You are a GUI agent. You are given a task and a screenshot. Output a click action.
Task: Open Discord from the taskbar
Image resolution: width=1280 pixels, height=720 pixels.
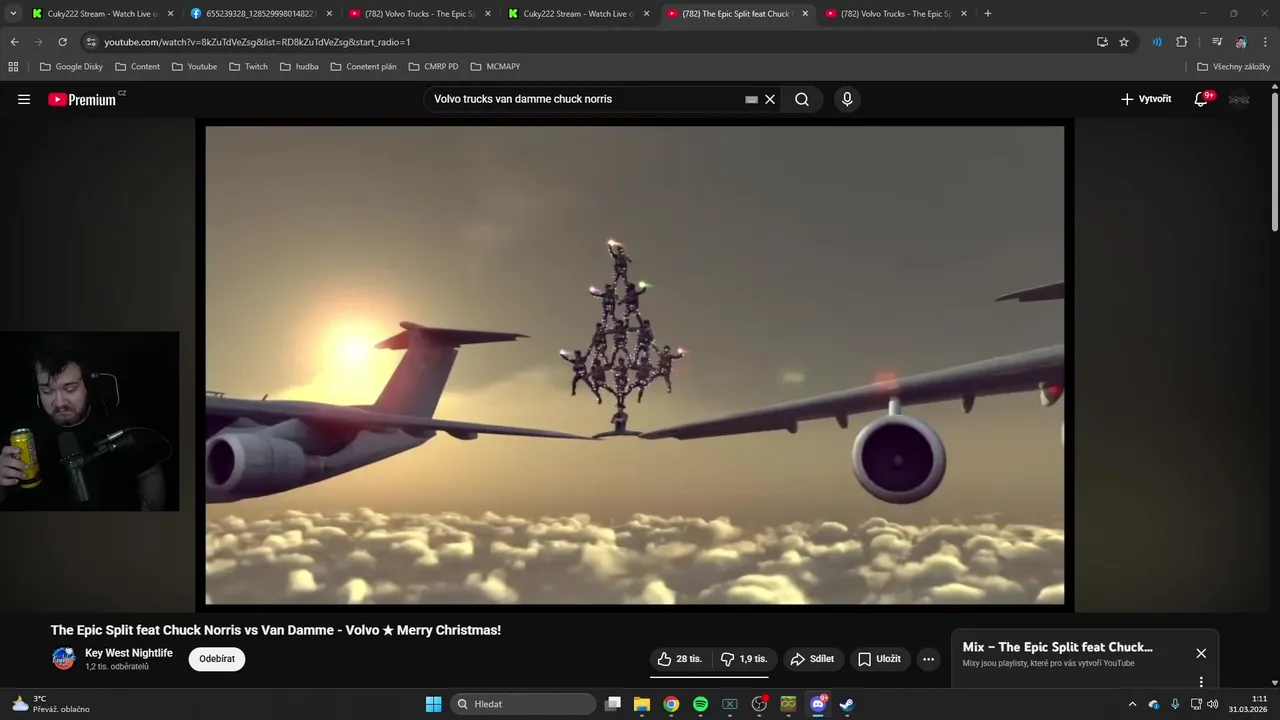click(817, 704)
